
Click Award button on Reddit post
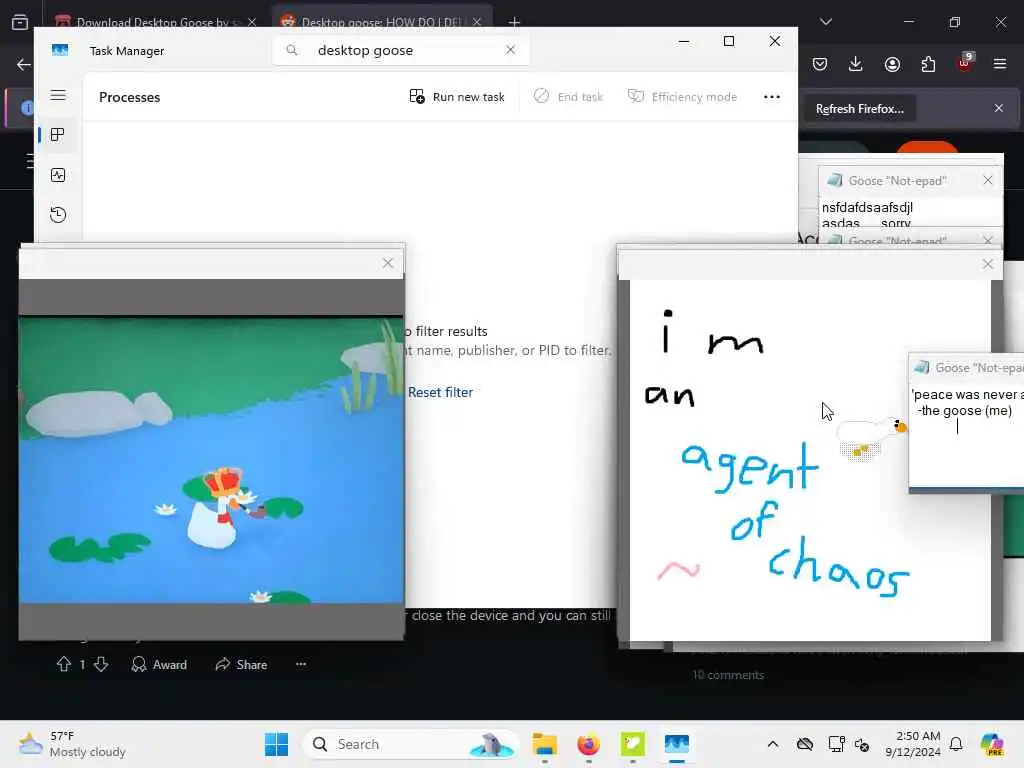point(159,664)
